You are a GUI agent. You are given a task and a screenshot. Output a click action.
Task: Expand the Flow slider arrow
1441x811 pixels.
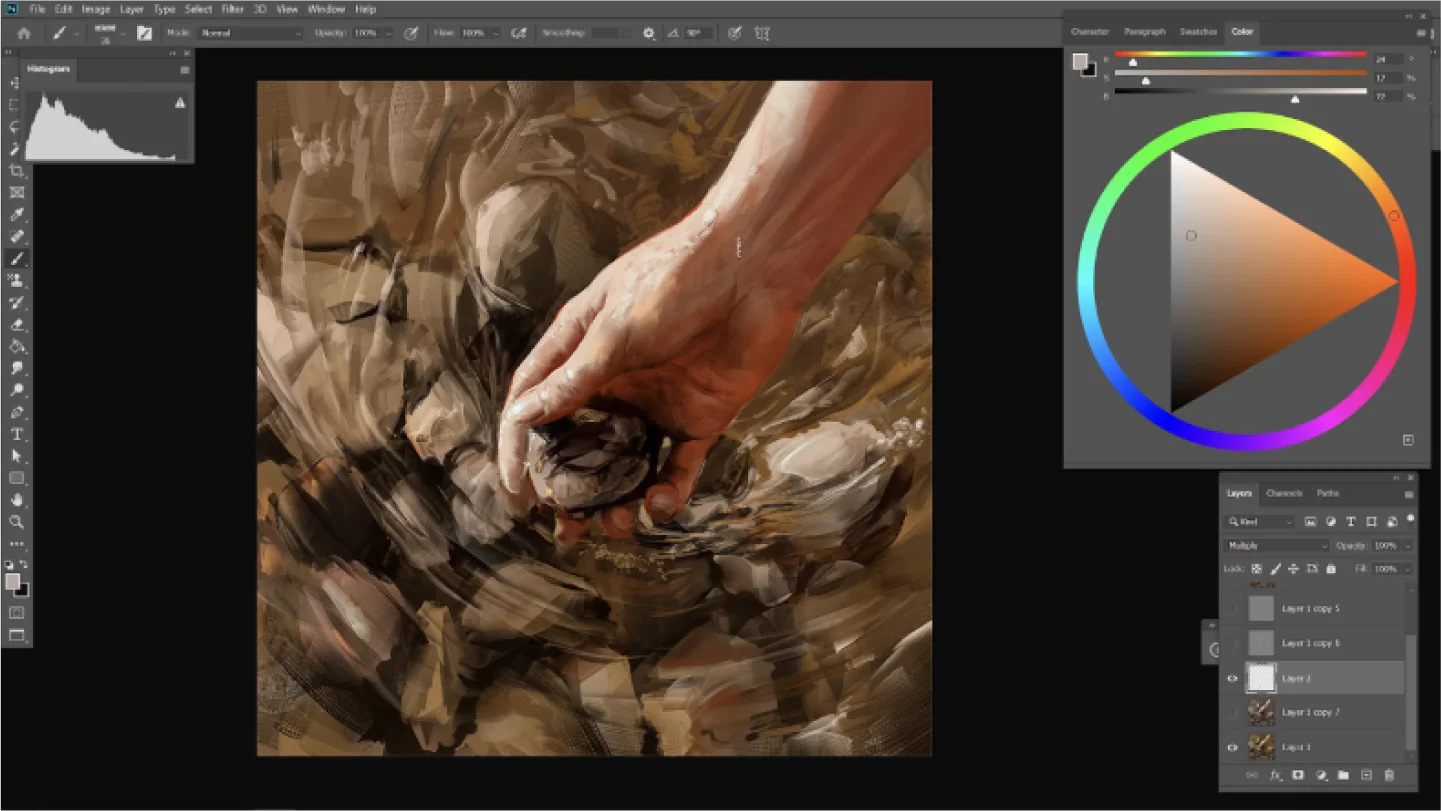click(x=495, y=33)
